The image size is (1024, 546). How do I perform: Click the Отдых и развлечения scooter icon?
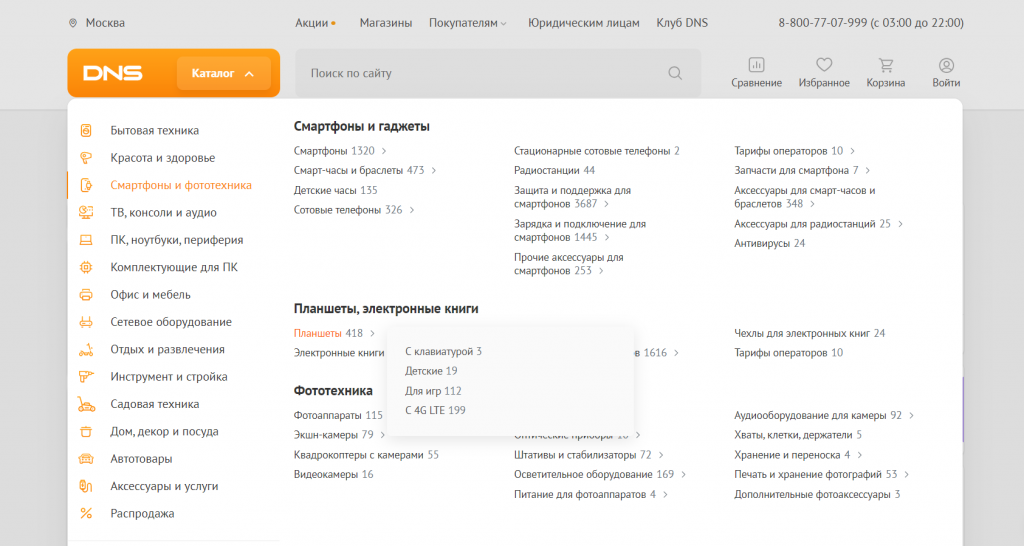[86, 349]
